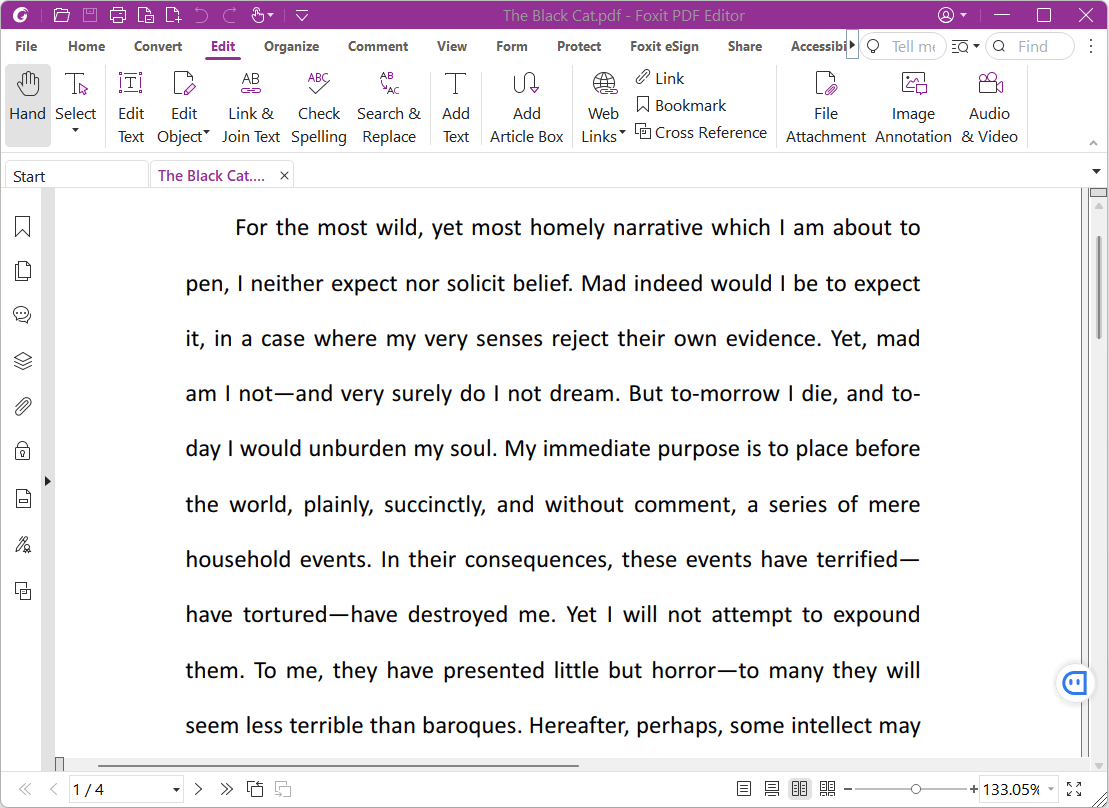Close The Black Cat tab

click(x=284, y=175)
